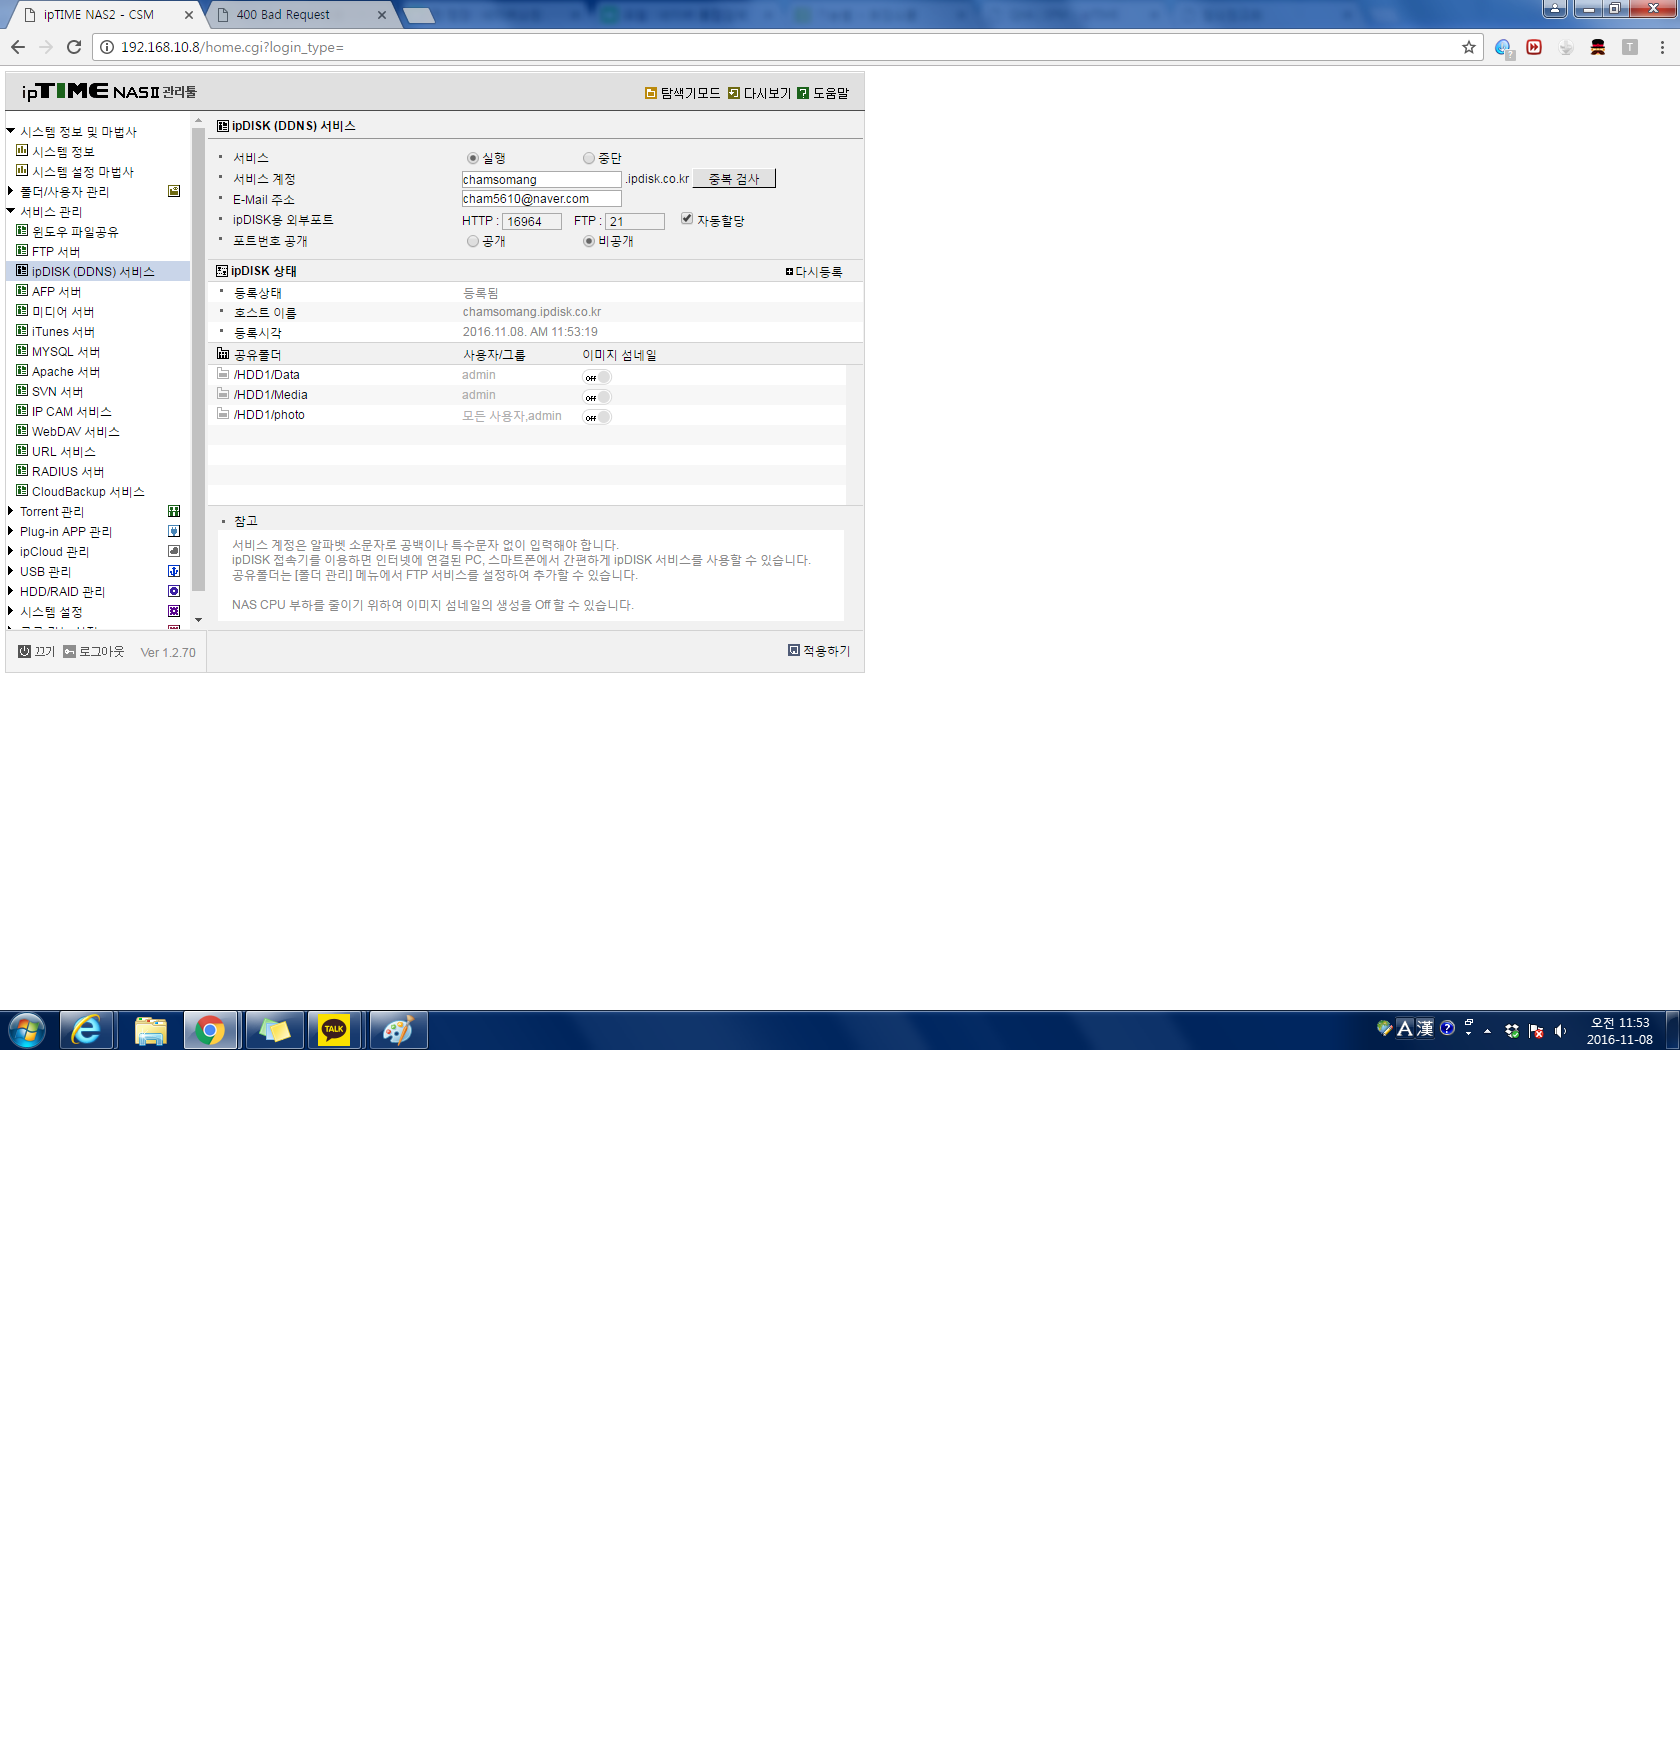The height and width of the screenshot is (1754, 1680).
Task: Expand the USB 관리 tree node
Action: pyautogui.click(x=11, y=571)
